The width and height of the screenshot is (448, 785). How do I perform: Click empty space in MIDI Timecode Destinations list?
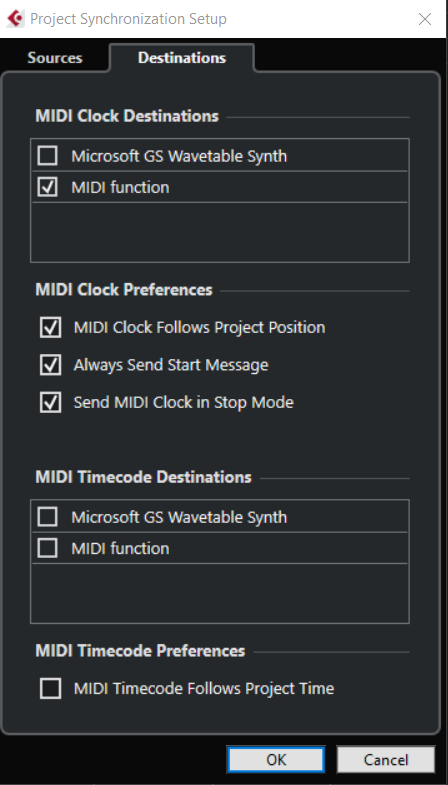(220, 593)
